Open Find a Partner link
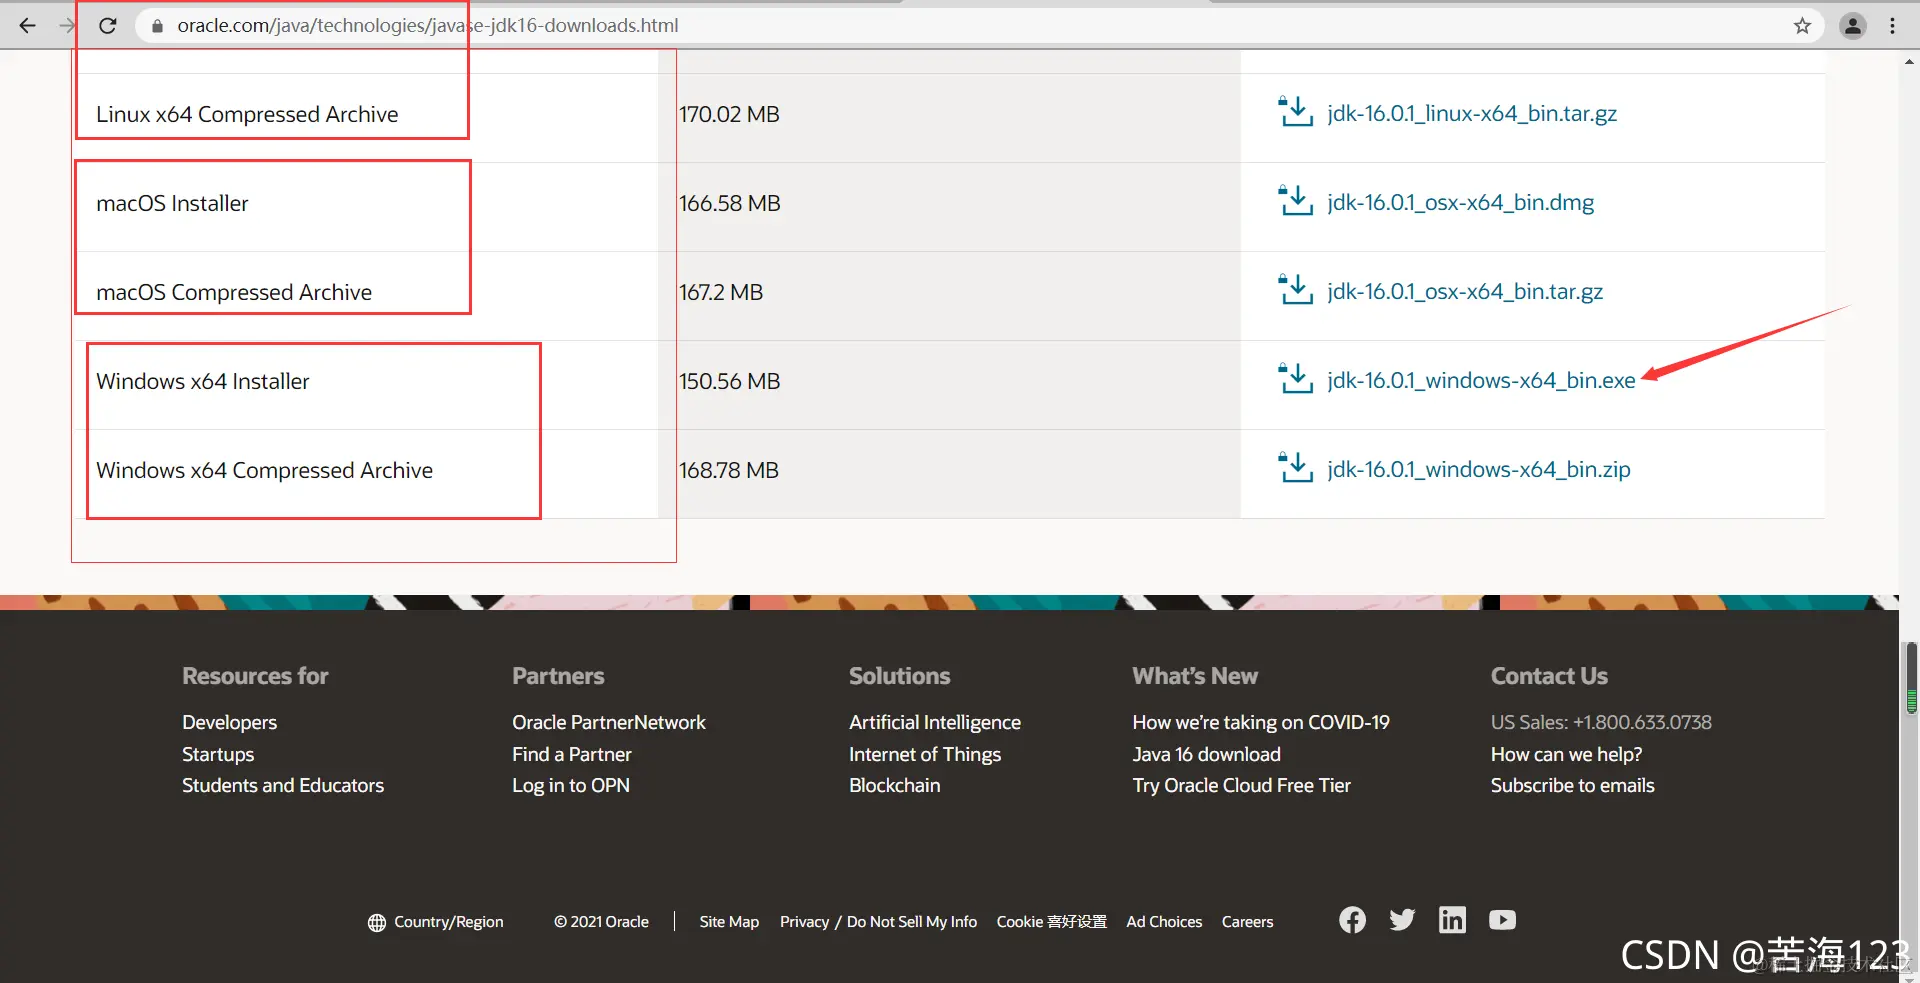 [572, 754]
